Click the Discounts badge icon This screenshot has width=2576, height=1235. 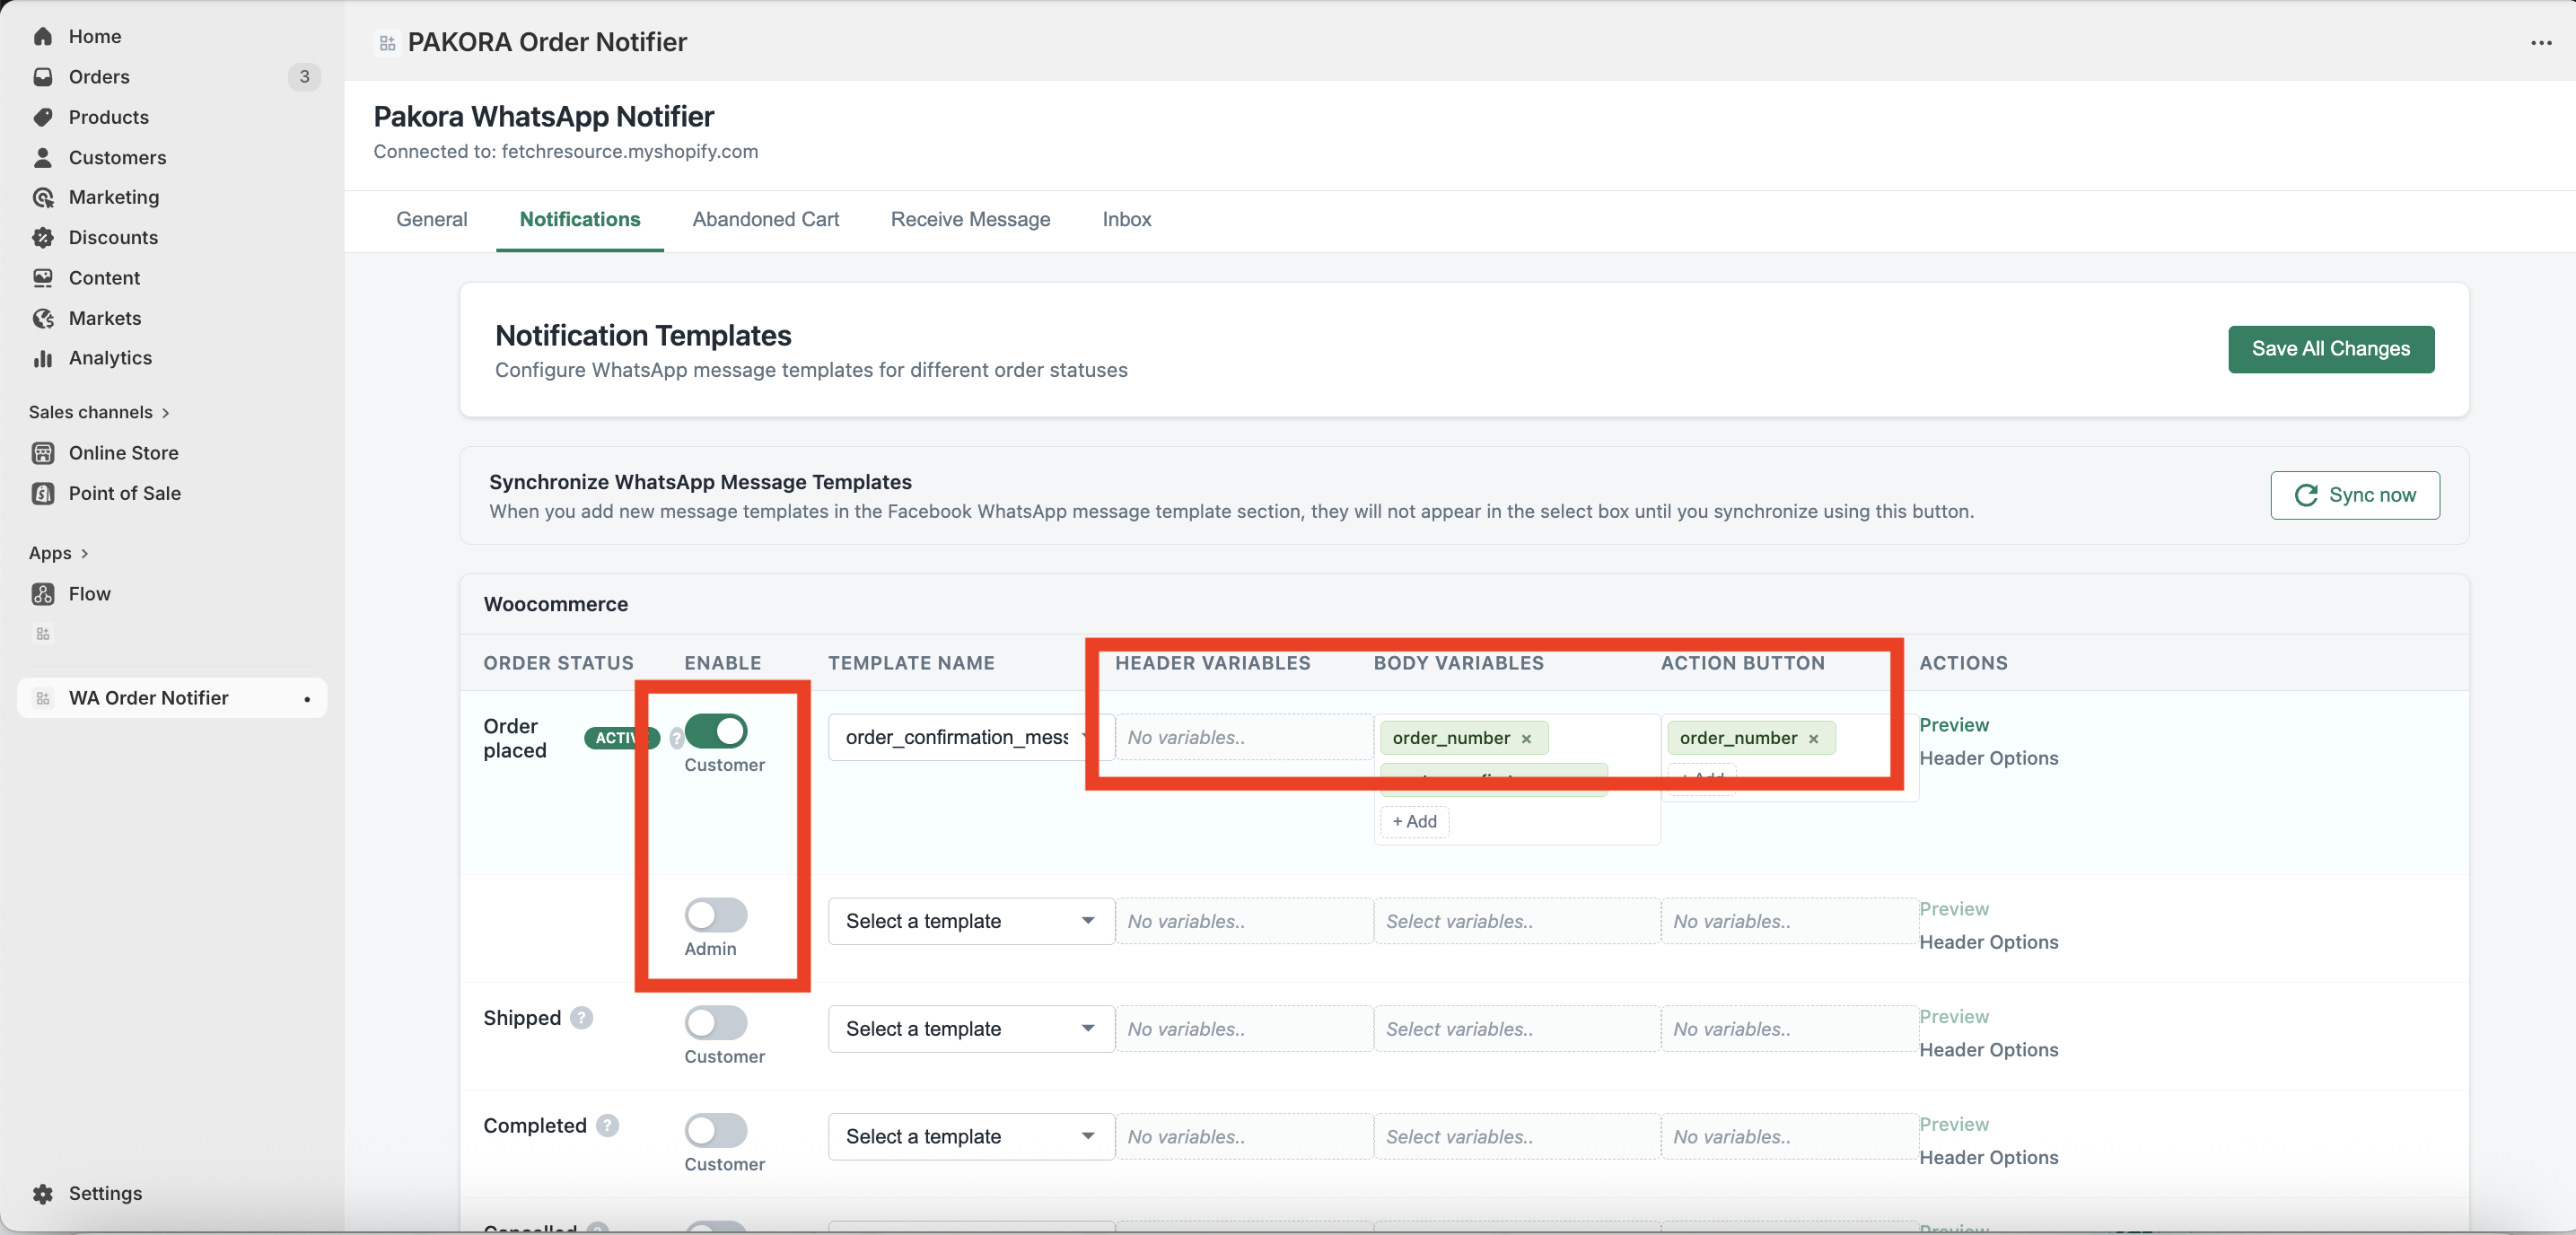click(42, 237)
